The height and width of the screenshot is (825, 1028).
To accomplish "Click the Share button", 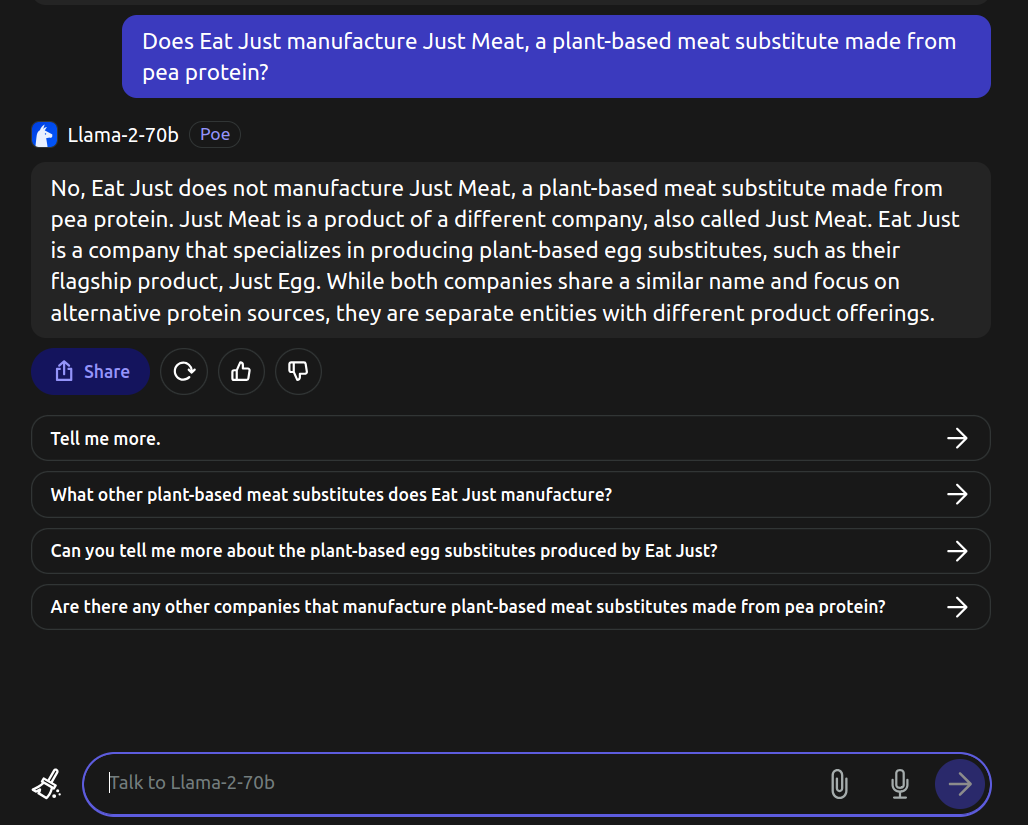I will click(90, 372).
